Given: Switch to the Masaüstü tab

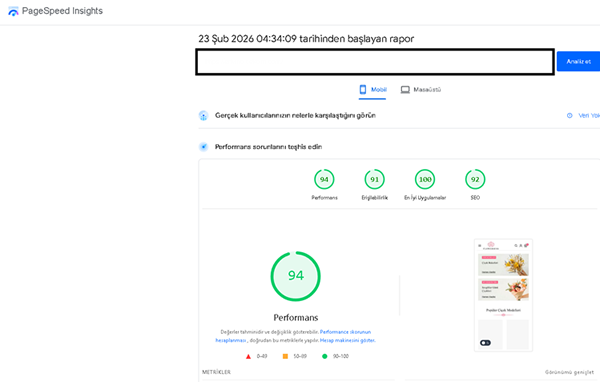Looking at the screenshot, I should click(421, 90).
